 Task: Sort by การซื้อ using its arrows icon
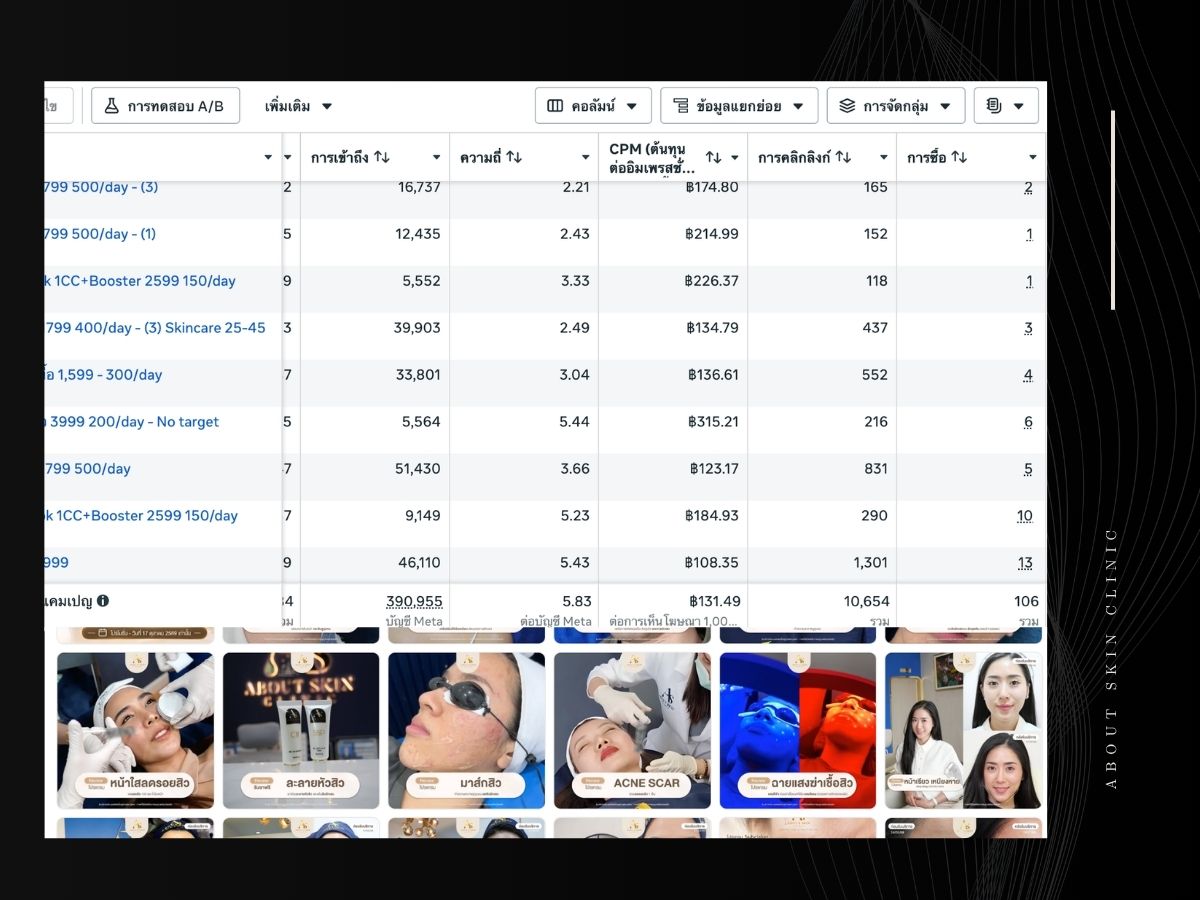coord(959,157)
